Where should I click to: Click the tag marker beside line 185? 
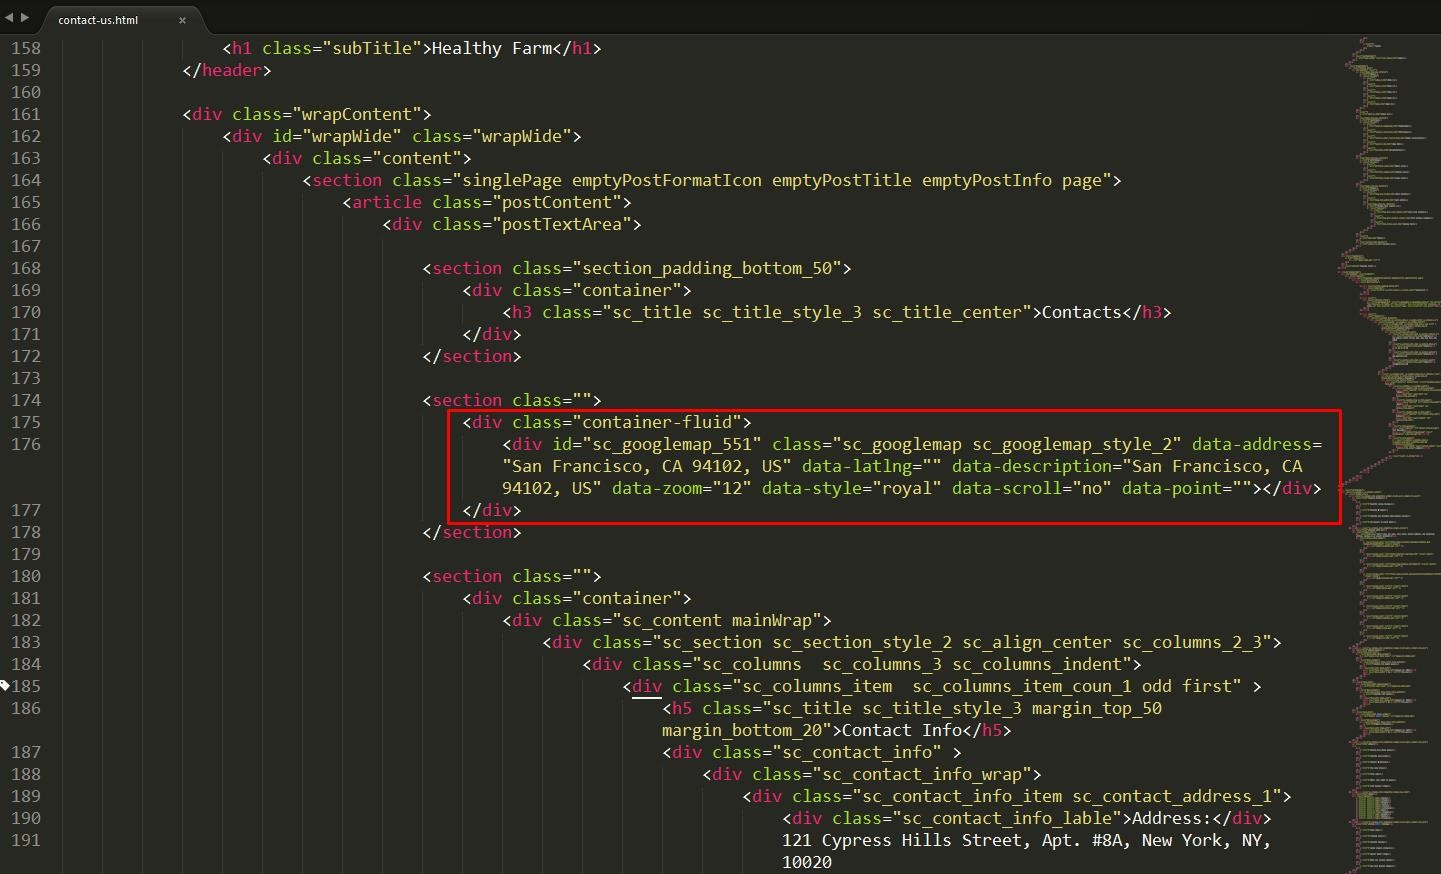point(4,686)
